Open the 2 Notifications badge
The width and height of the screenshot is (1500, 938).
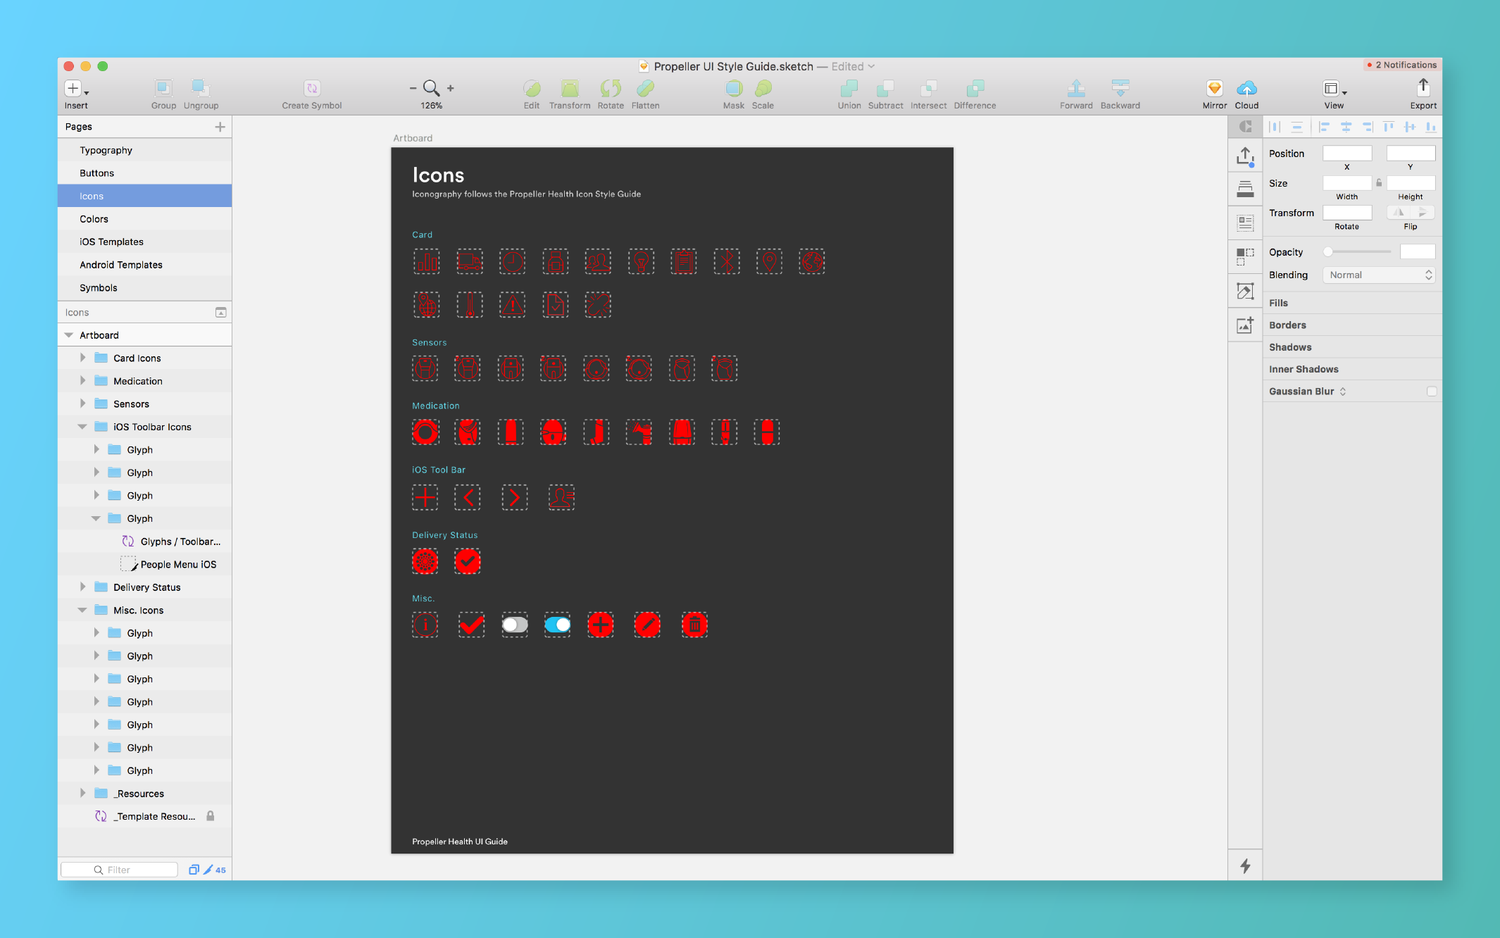coord(1401,65)
